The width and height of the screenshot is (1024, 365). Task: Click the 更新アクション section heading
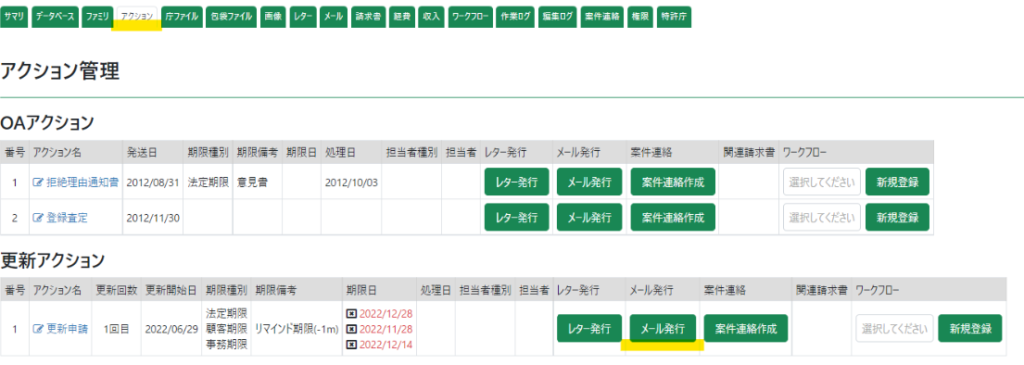pyautogui.click(x=52, y=261)
